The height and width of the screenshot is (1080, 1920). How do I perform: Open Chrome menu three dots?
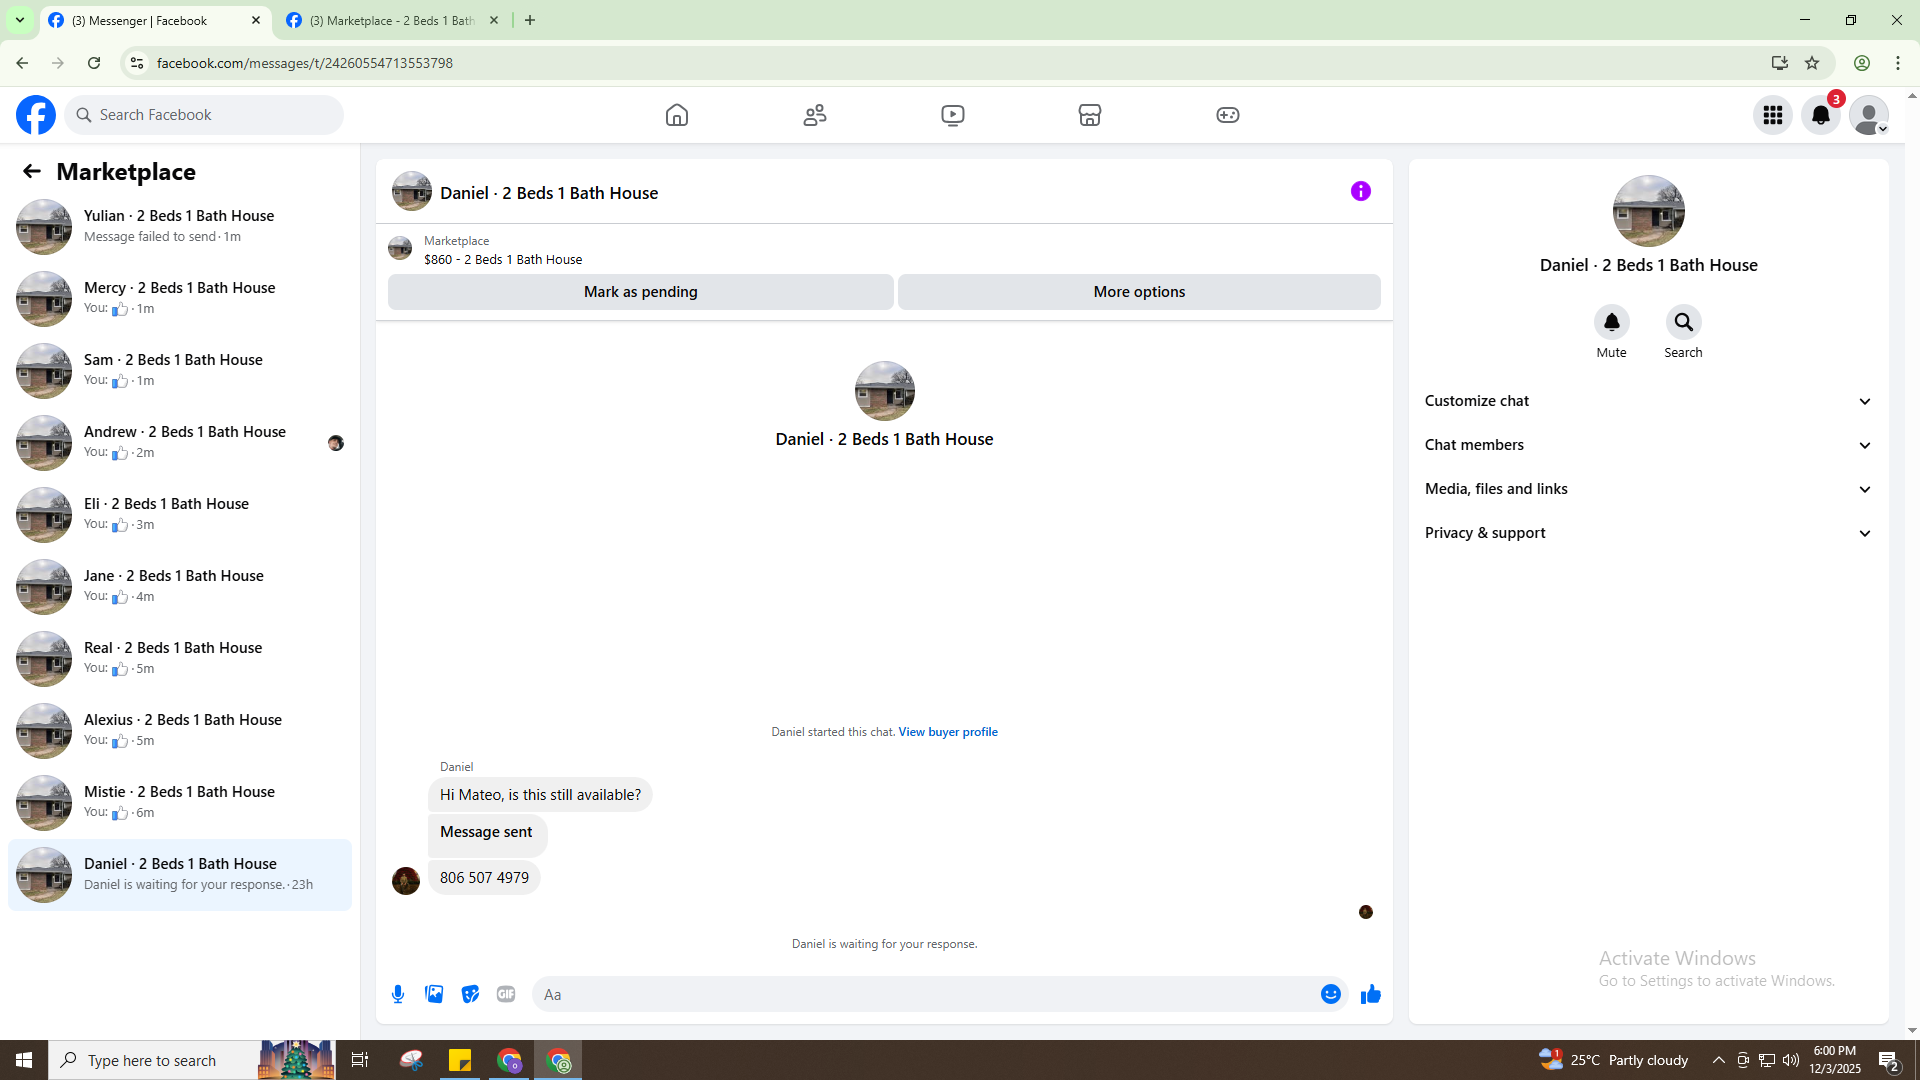[1898, 63]
